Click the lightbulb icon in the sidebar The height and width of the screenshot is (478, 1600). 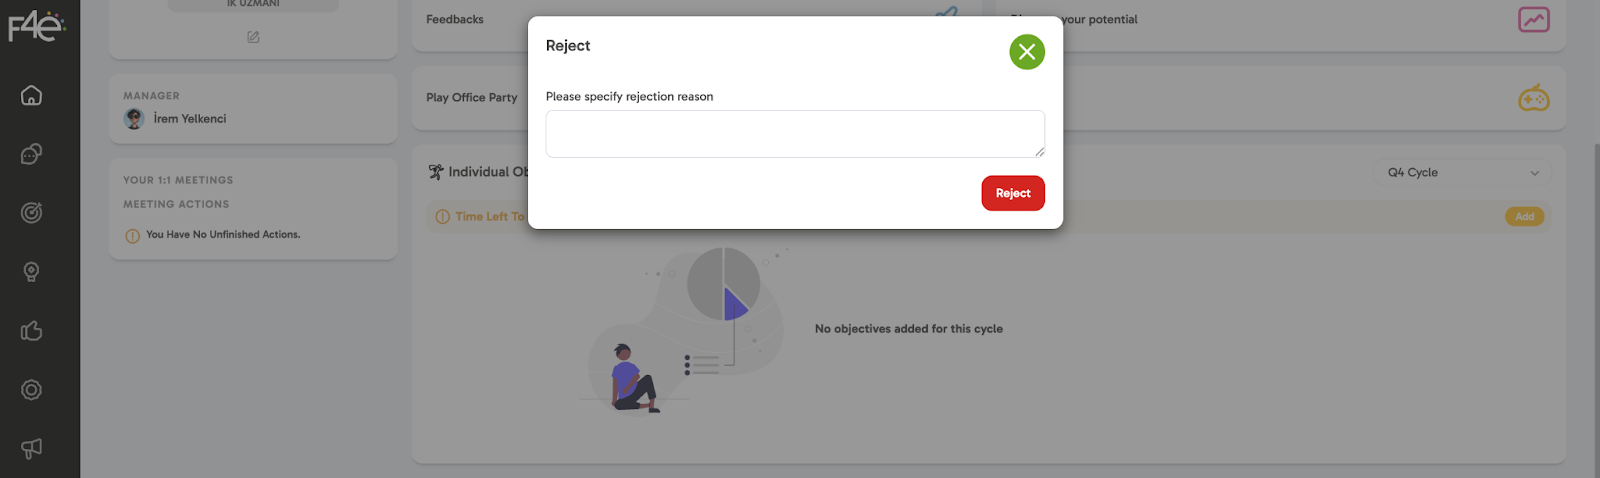32,272
